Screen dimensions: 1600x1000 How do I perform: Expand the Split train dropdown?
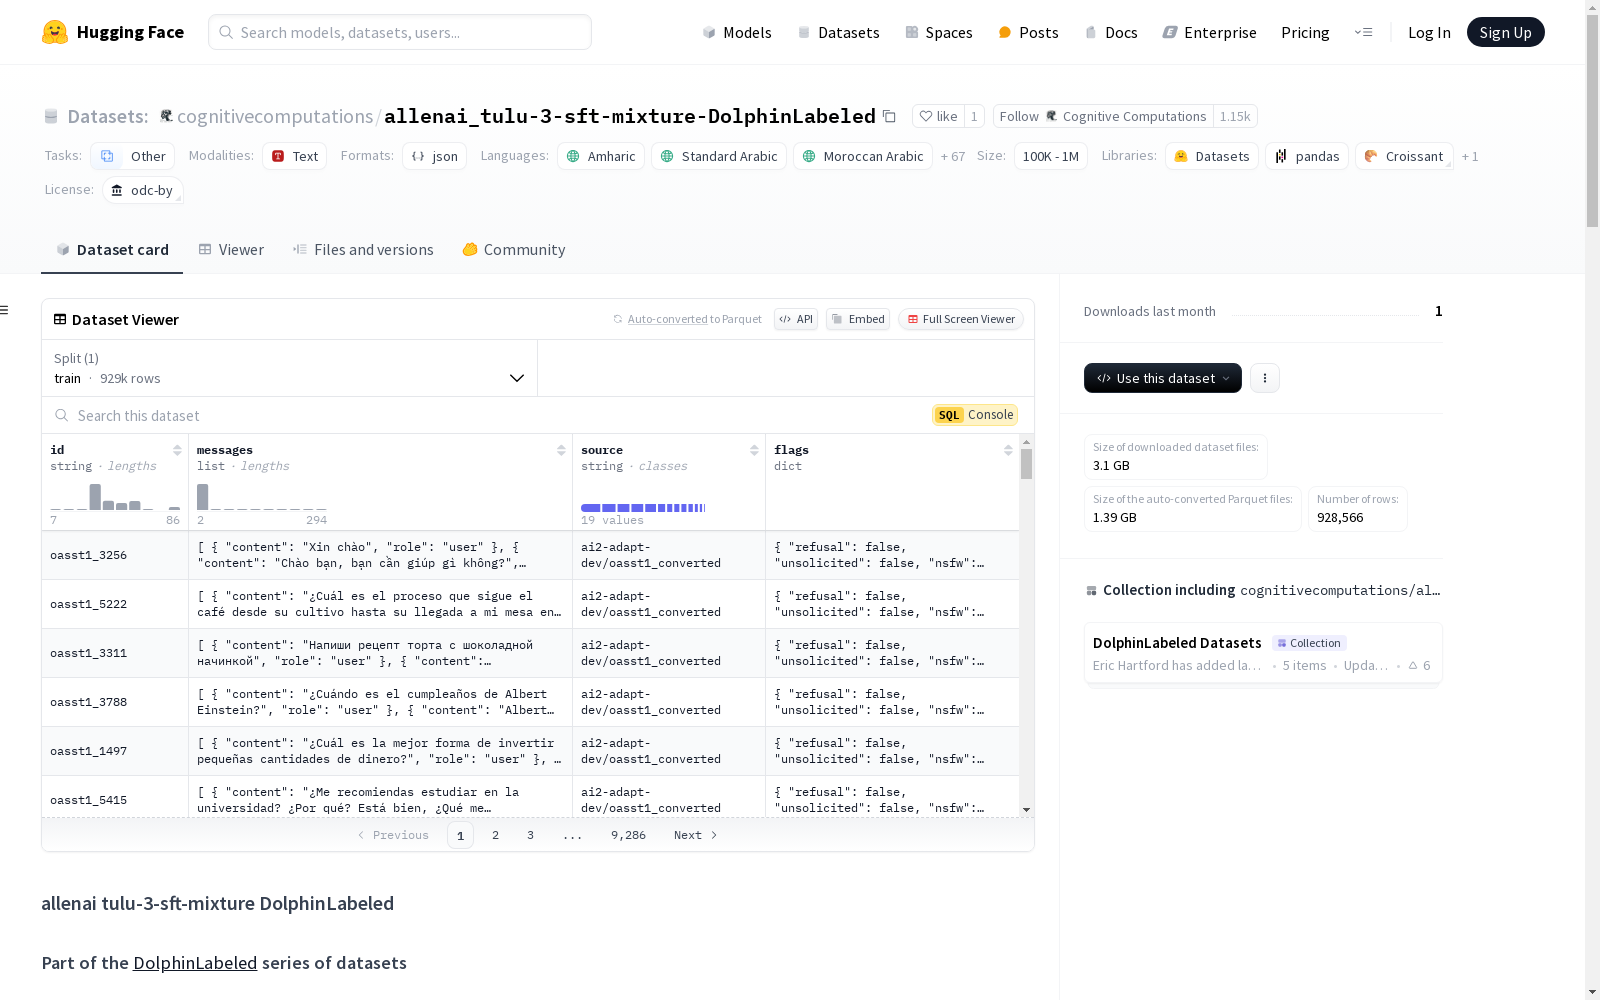click(x=290, y=368)
